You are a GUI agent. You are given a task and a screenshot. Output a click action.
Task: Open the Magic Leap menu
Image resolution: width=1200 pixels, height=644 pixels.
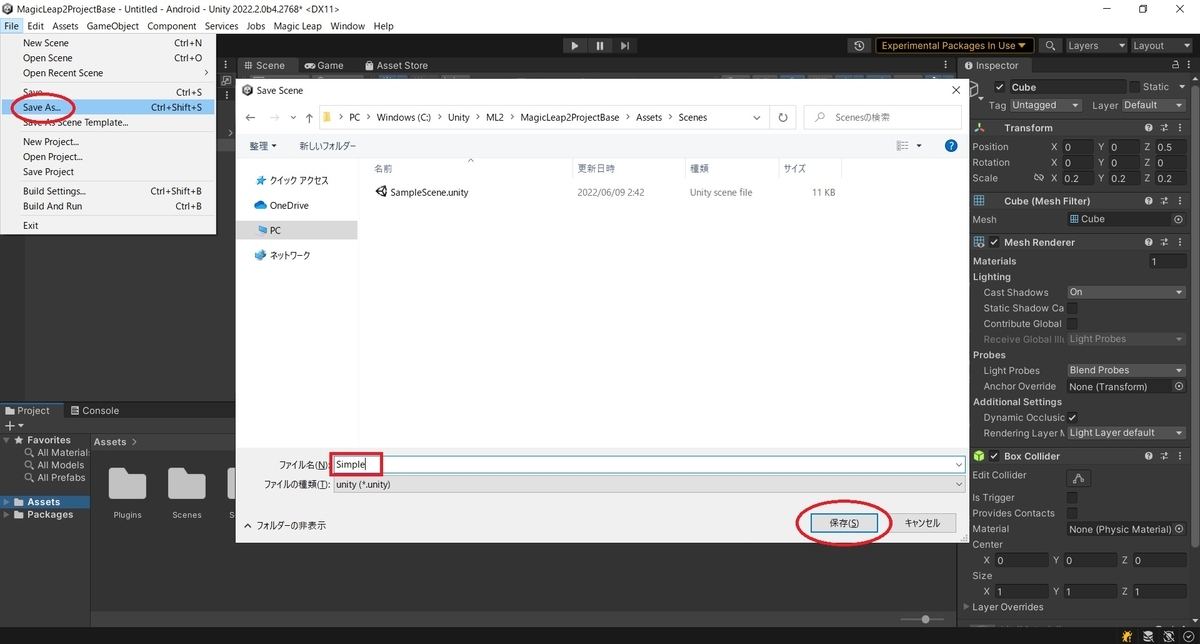click(x=297, y=26)
